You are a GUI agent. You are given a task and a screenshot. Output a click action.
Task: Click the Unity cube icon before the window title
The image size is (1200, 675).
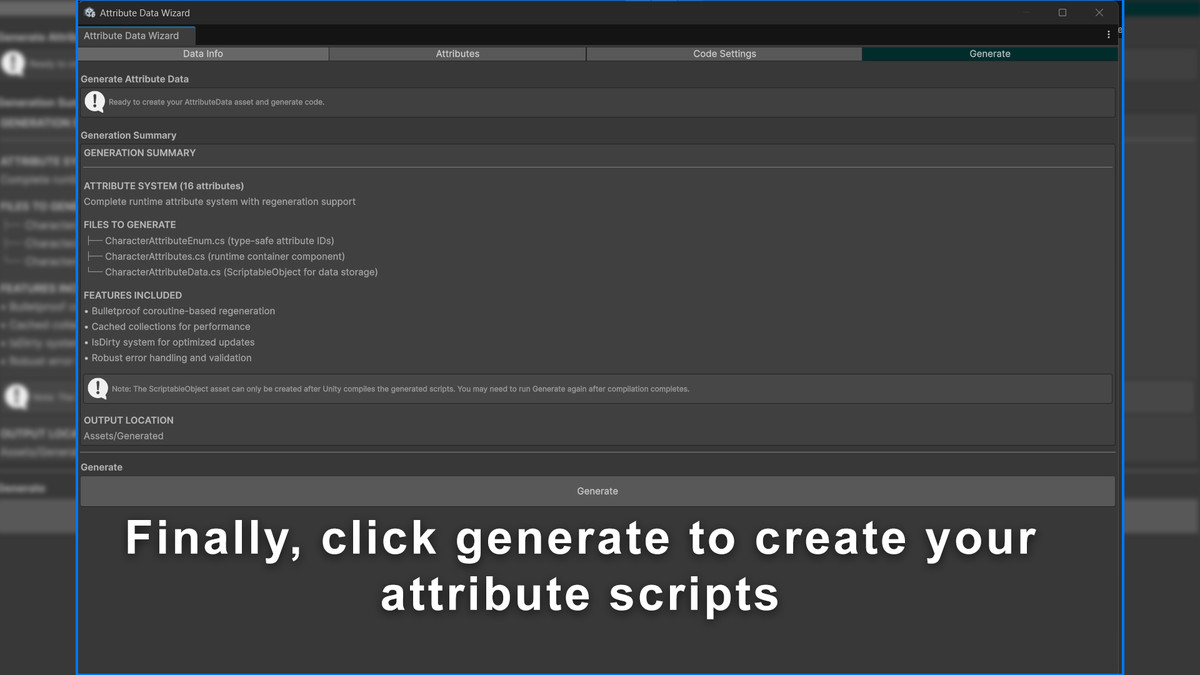pos(88,12)
